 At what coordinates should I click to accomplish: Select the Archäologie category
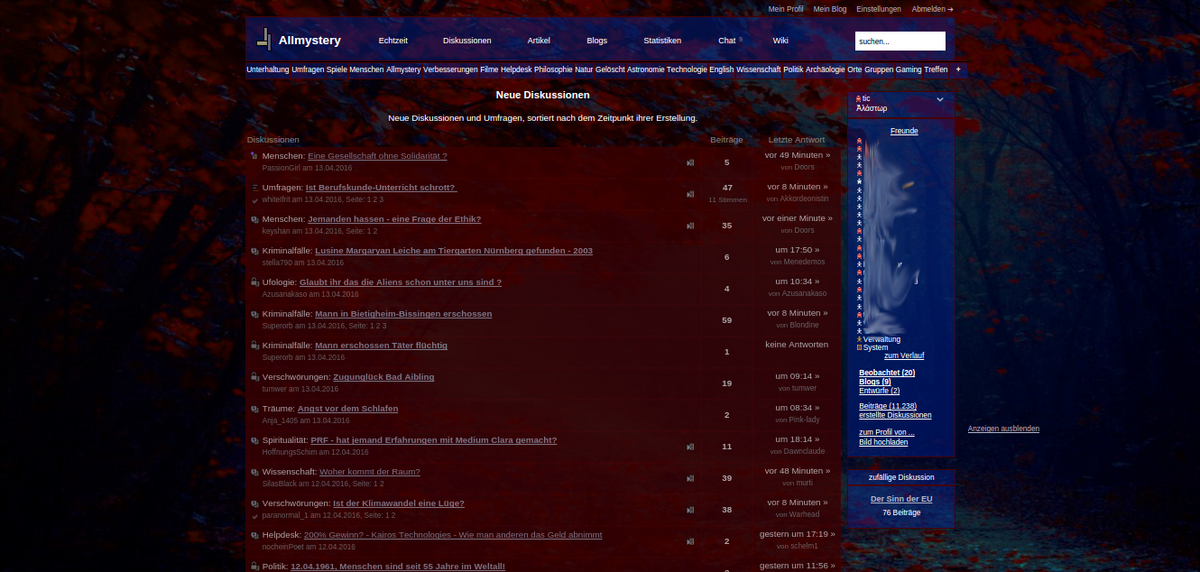[x=825, y=70]
